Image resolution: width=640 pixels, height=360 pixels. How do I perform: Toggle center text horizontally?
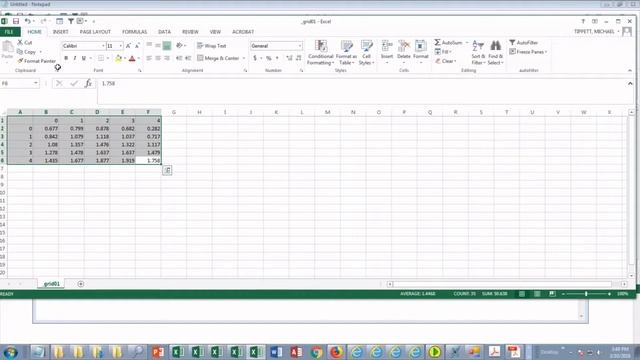(158, 58)
